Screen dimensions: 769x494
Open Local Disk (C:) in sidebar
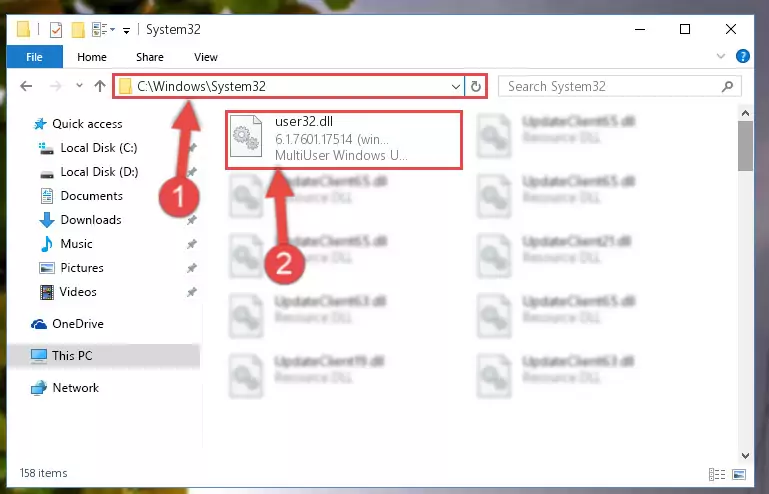pos(99,148)
